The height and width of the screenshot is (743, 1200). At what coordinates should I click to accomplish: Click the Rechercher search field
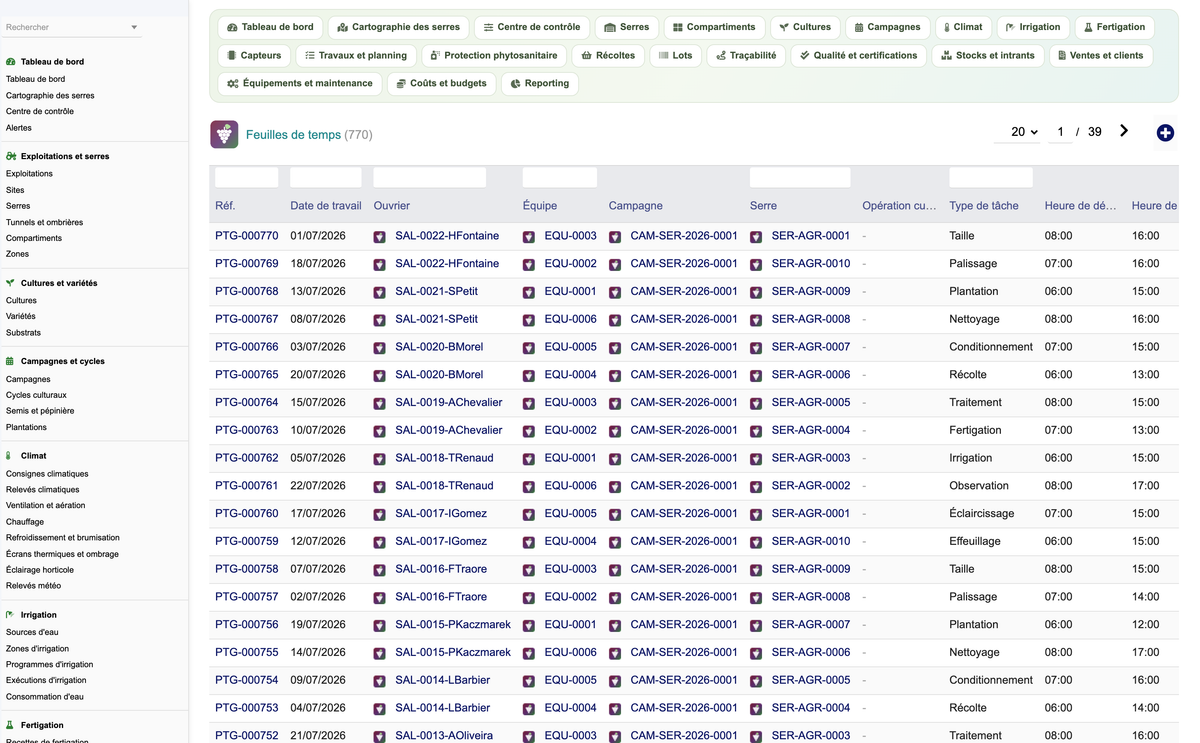pos(66,27)
